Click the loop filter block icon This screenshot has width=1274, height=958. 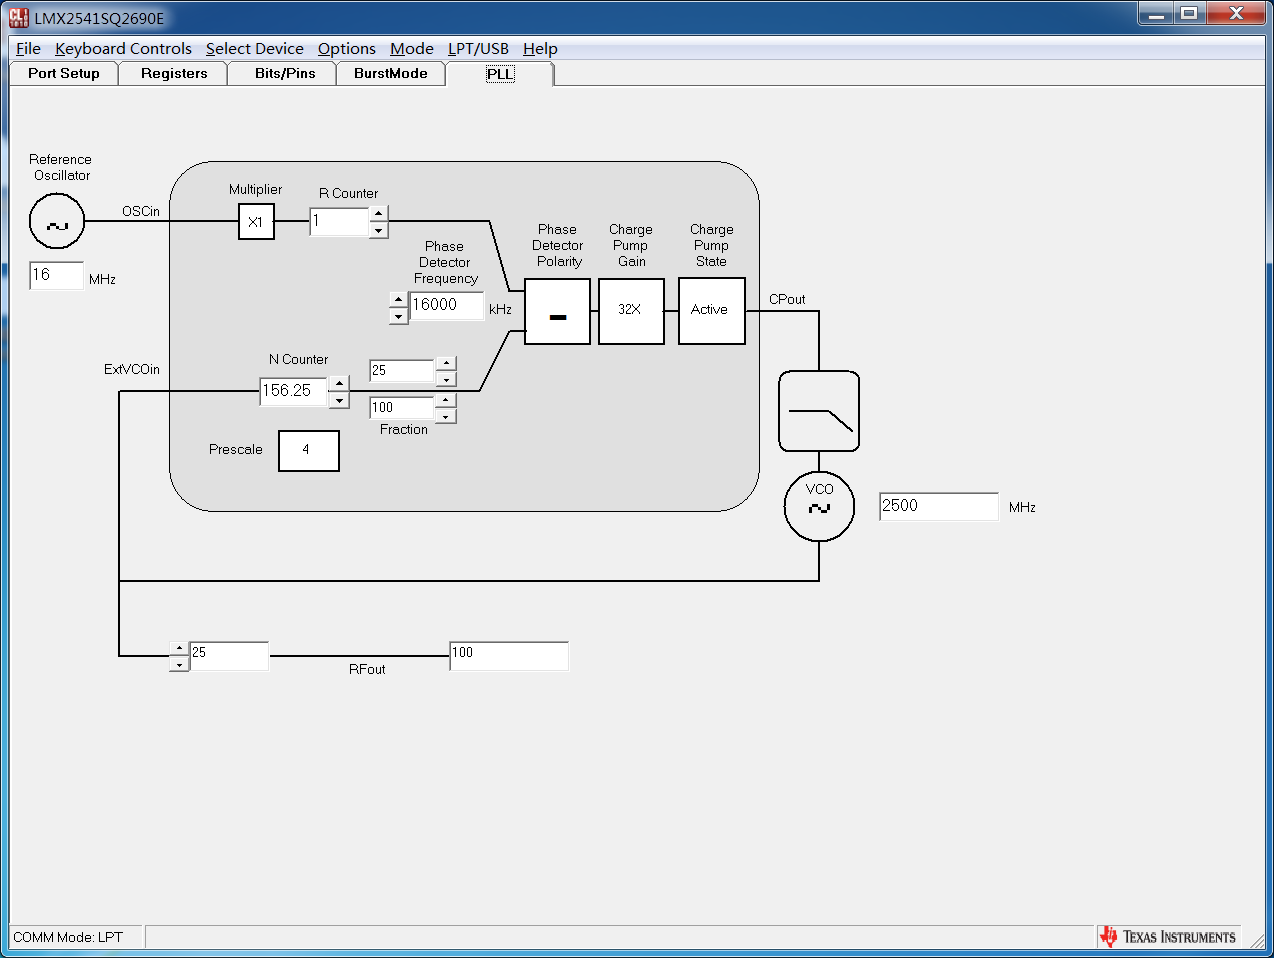[x=819, y=411]
